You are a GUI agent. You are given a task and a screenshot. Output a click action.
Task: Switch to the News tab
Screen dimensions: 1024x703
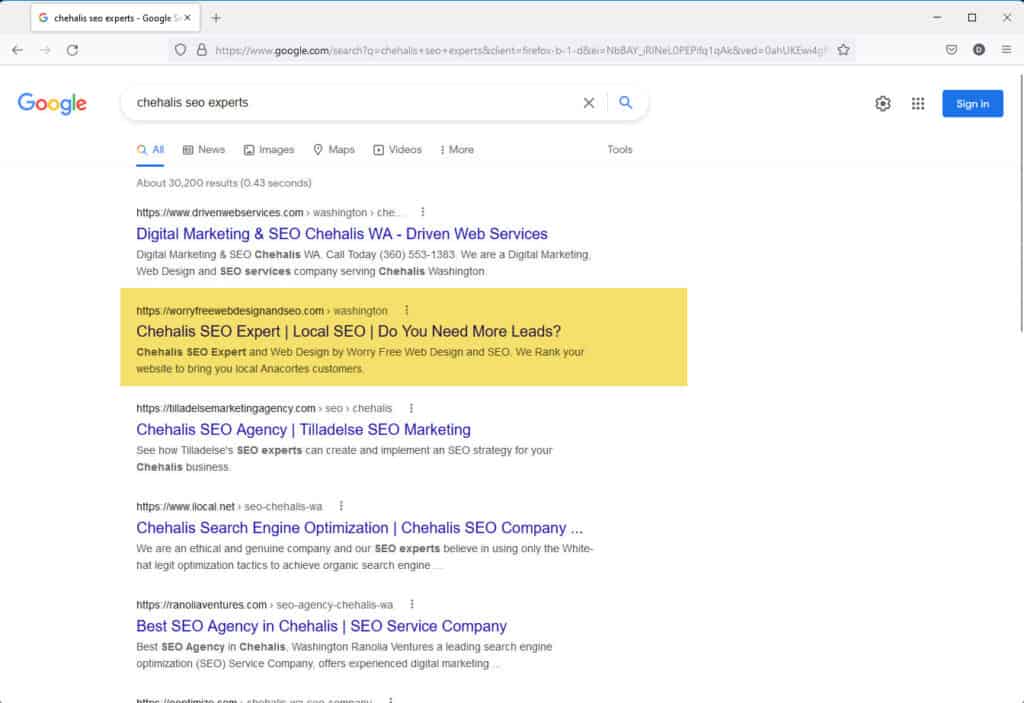click(x=204, y=150)
